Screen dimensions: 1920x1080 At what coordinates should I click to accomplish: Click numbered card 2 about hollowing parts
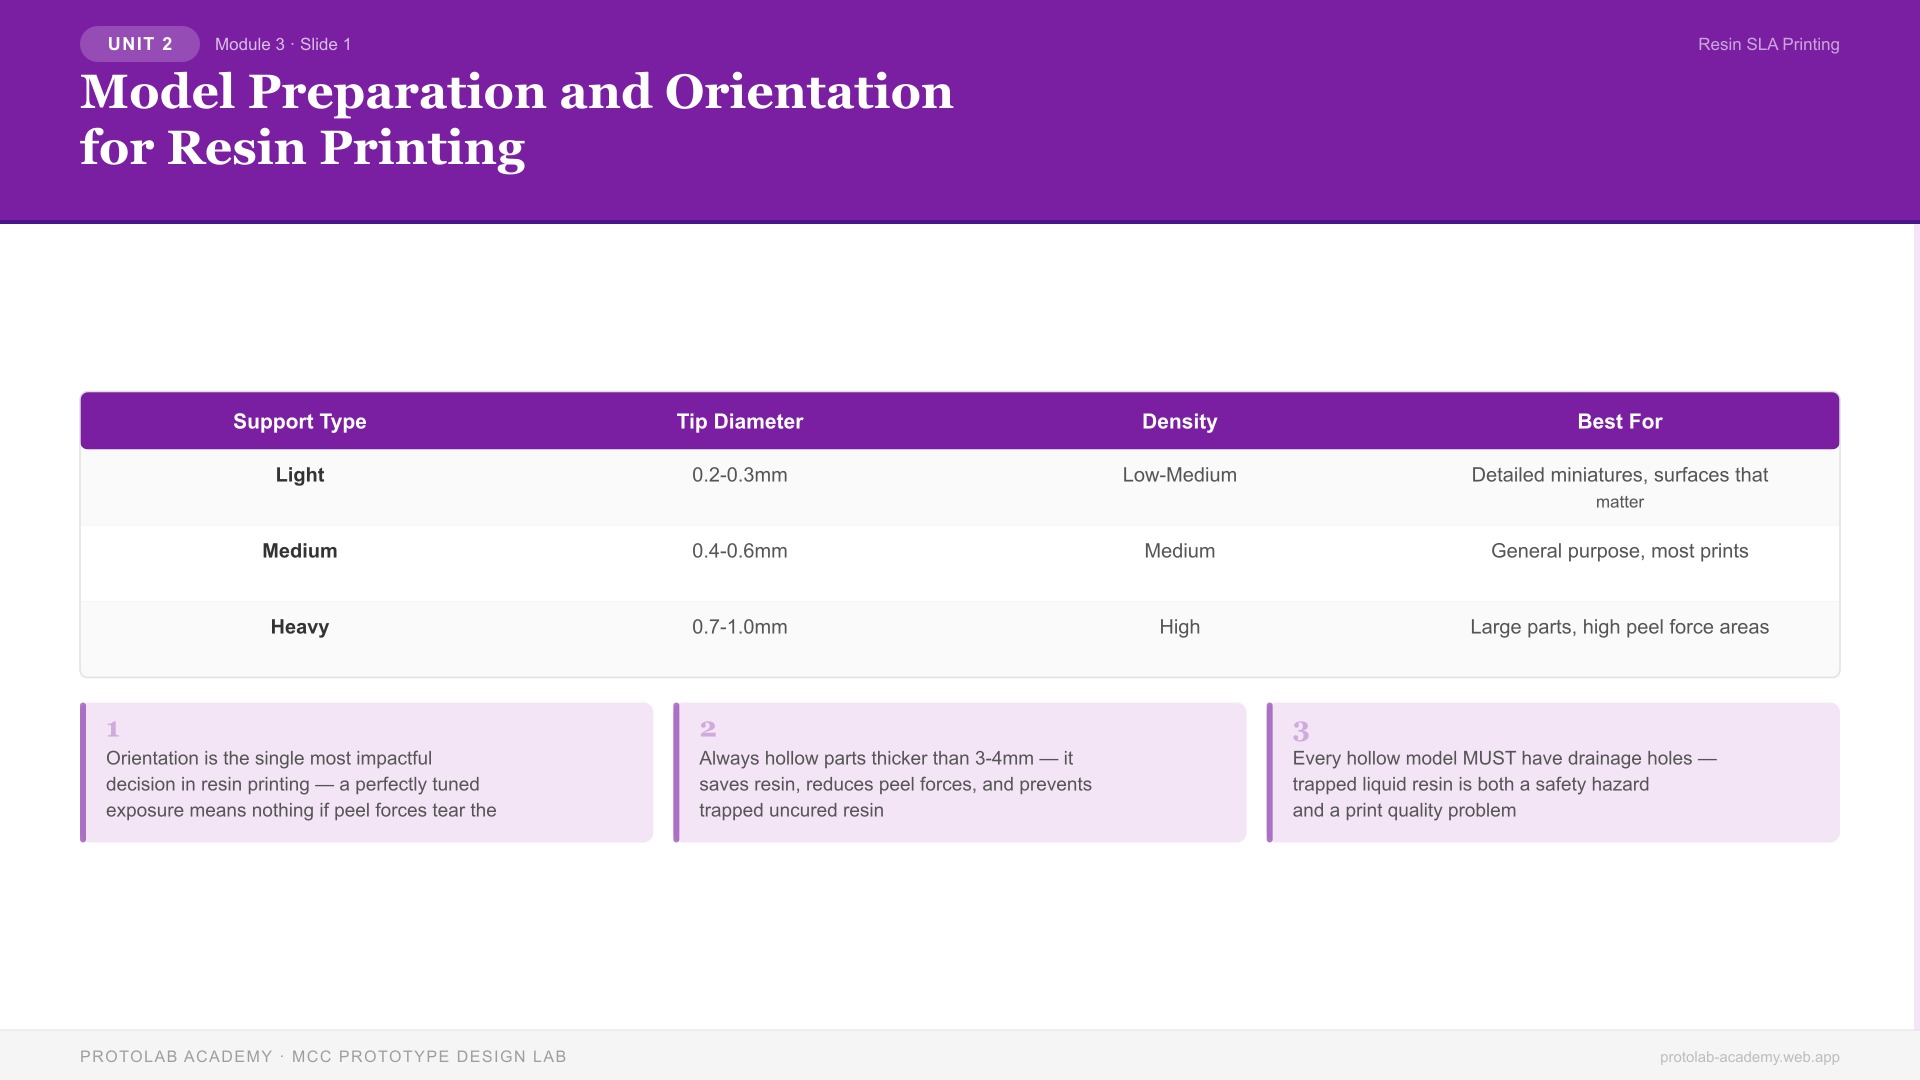[x=960, y=772]
